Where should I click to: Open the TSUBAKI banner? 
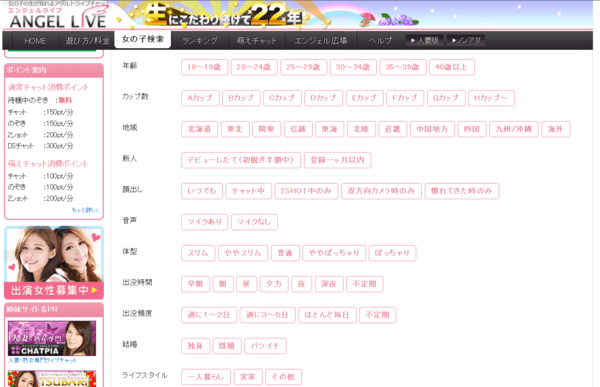click(x=52, y=379)
